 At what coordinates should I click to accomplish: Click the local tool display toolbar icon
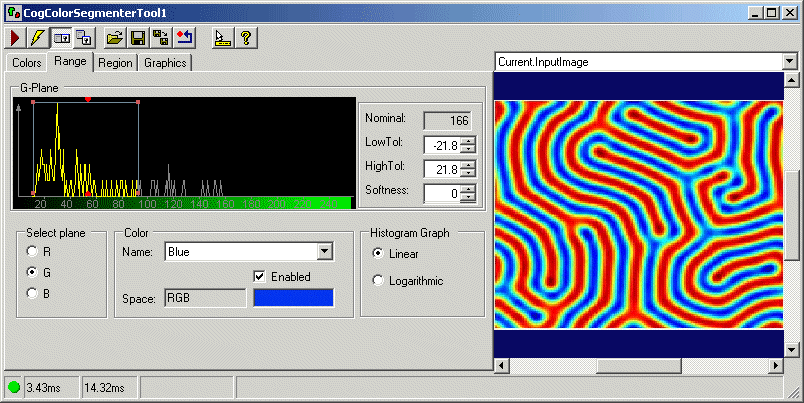61,38
